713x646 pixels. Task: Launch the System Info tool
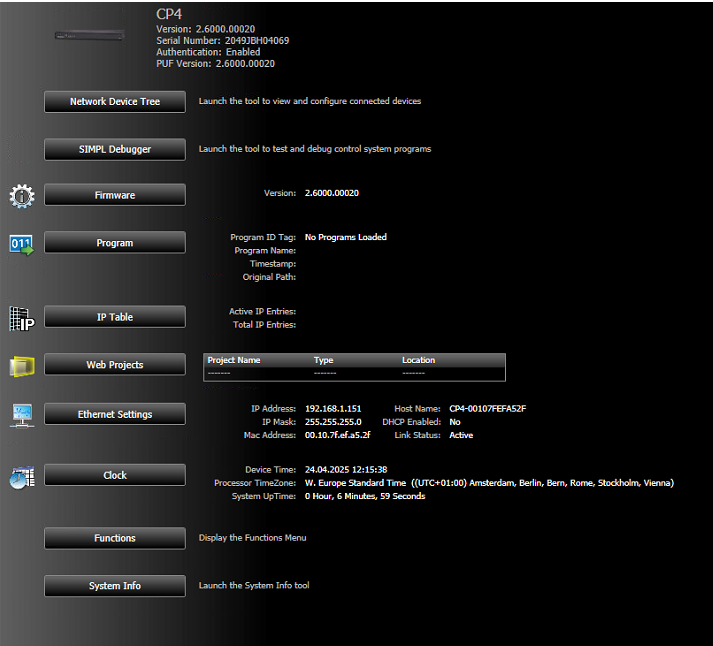pos(115,586)
